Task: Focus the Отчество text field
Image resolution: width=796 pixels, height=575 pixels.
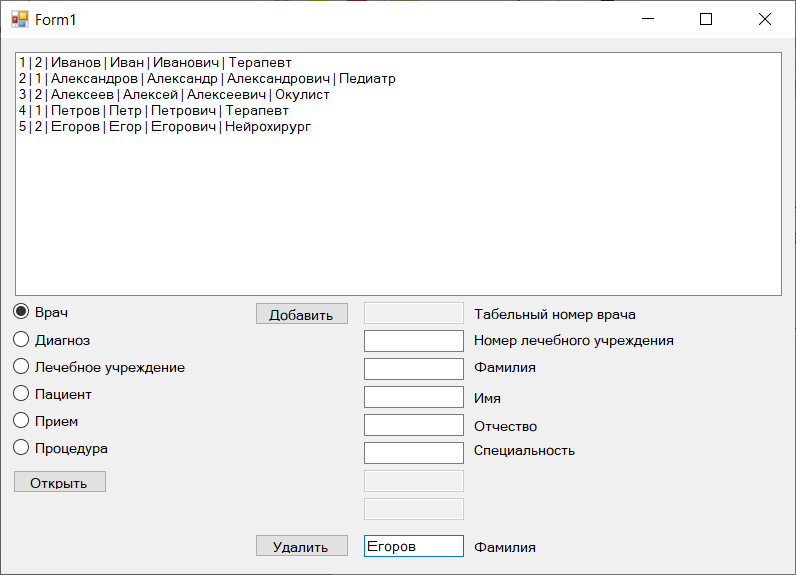Action: [x=414, y=425]
